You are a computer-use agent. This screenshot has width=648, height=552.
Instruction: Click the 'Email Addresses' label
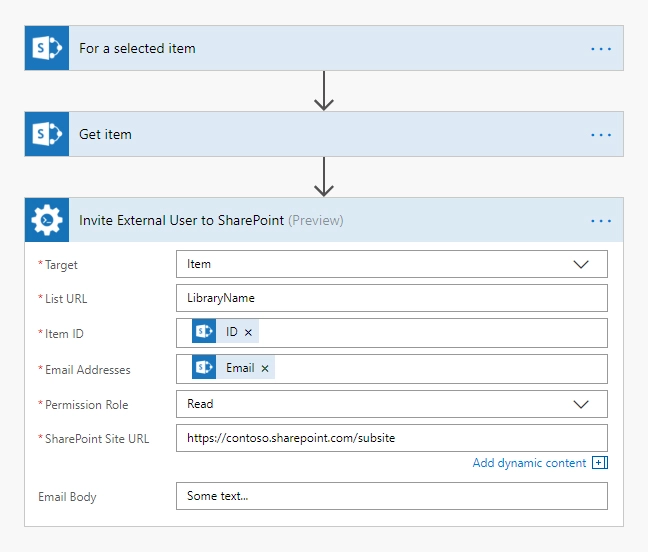(88, 370)
